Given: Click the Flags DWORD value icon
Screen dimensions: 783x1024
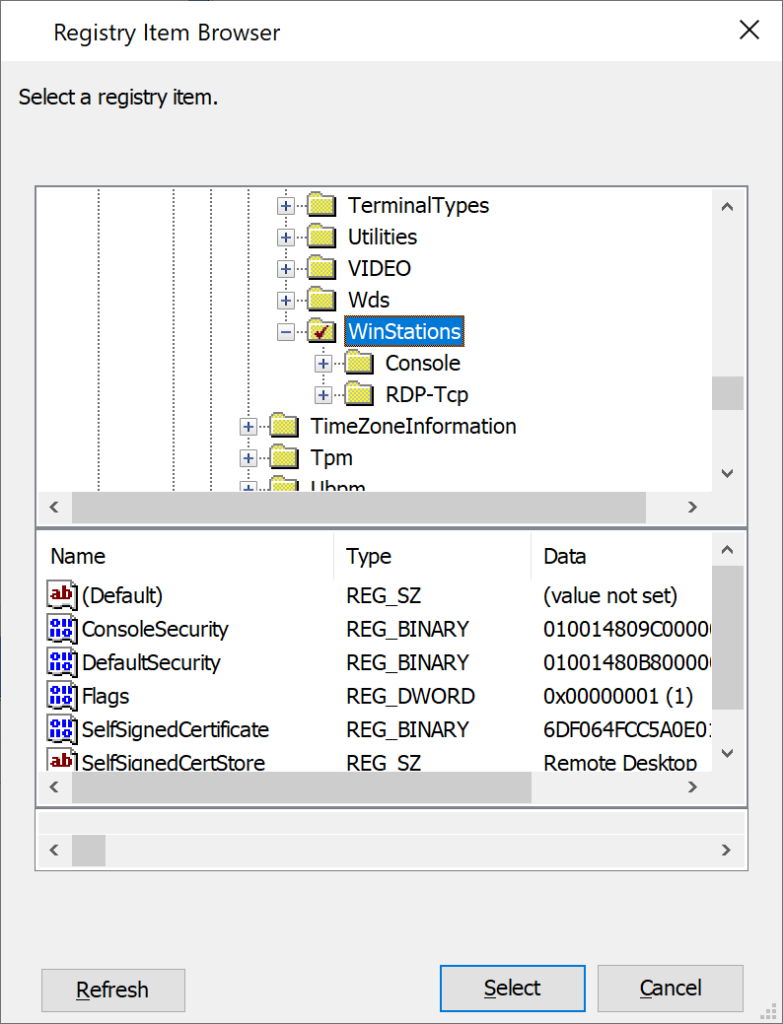Looking at the screenshot, I should coord(62,696).
